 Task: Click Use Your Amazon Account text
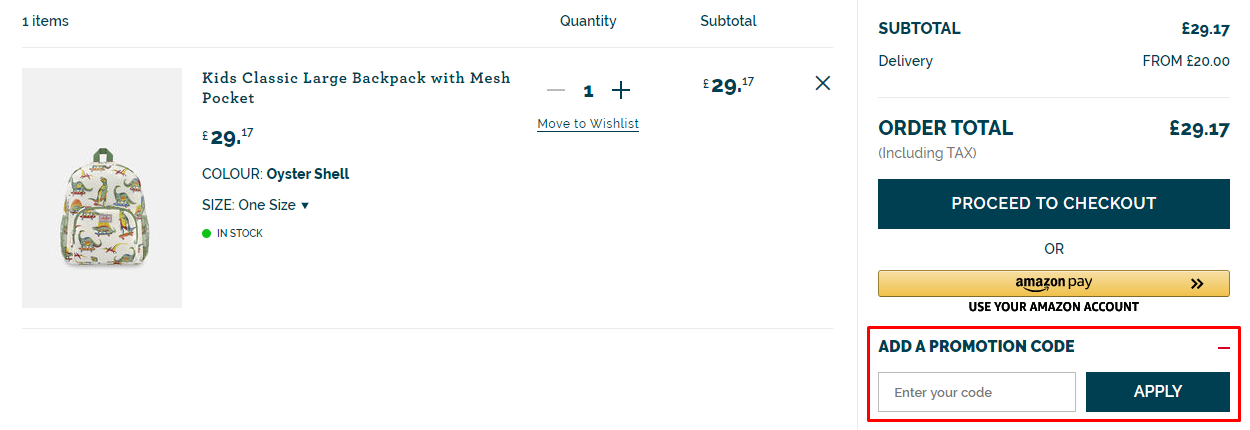[1054, 307]
